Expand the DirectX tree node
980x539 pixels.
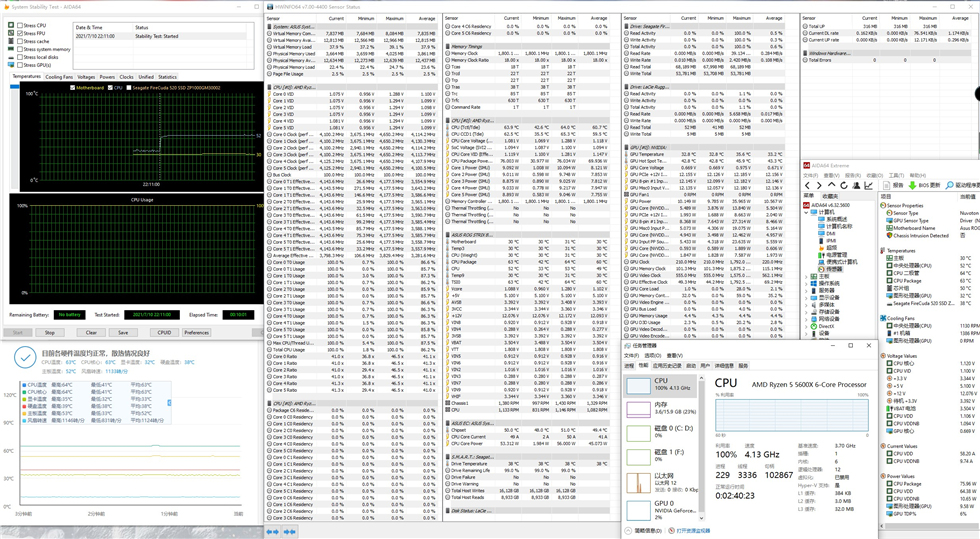pos(806,326)
